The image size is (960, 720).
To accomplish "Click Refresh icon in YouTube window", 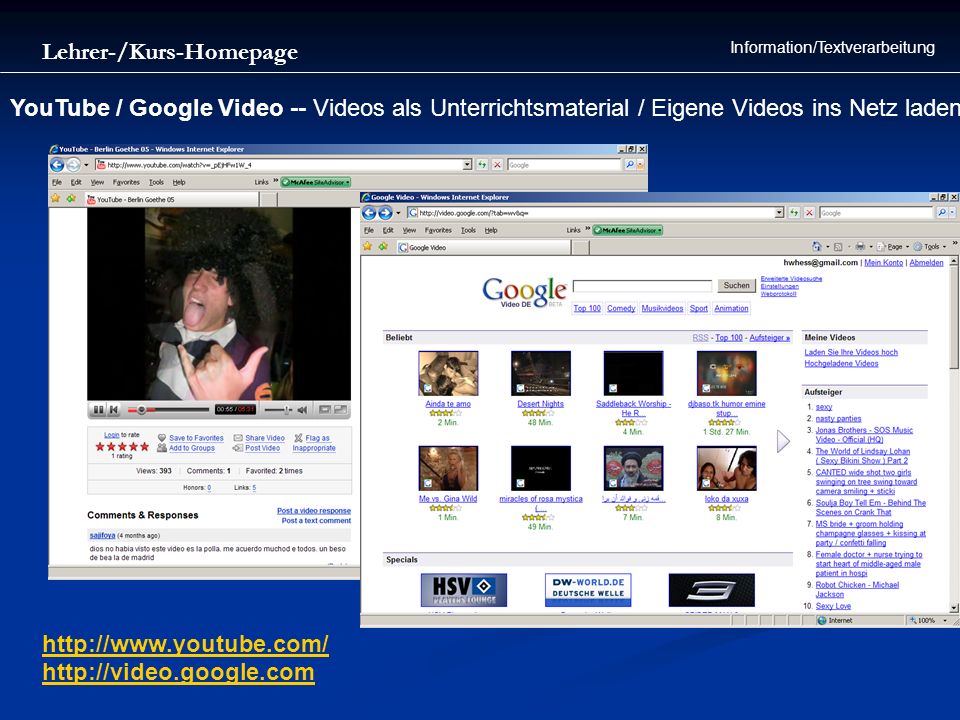I will coord(482,165).
